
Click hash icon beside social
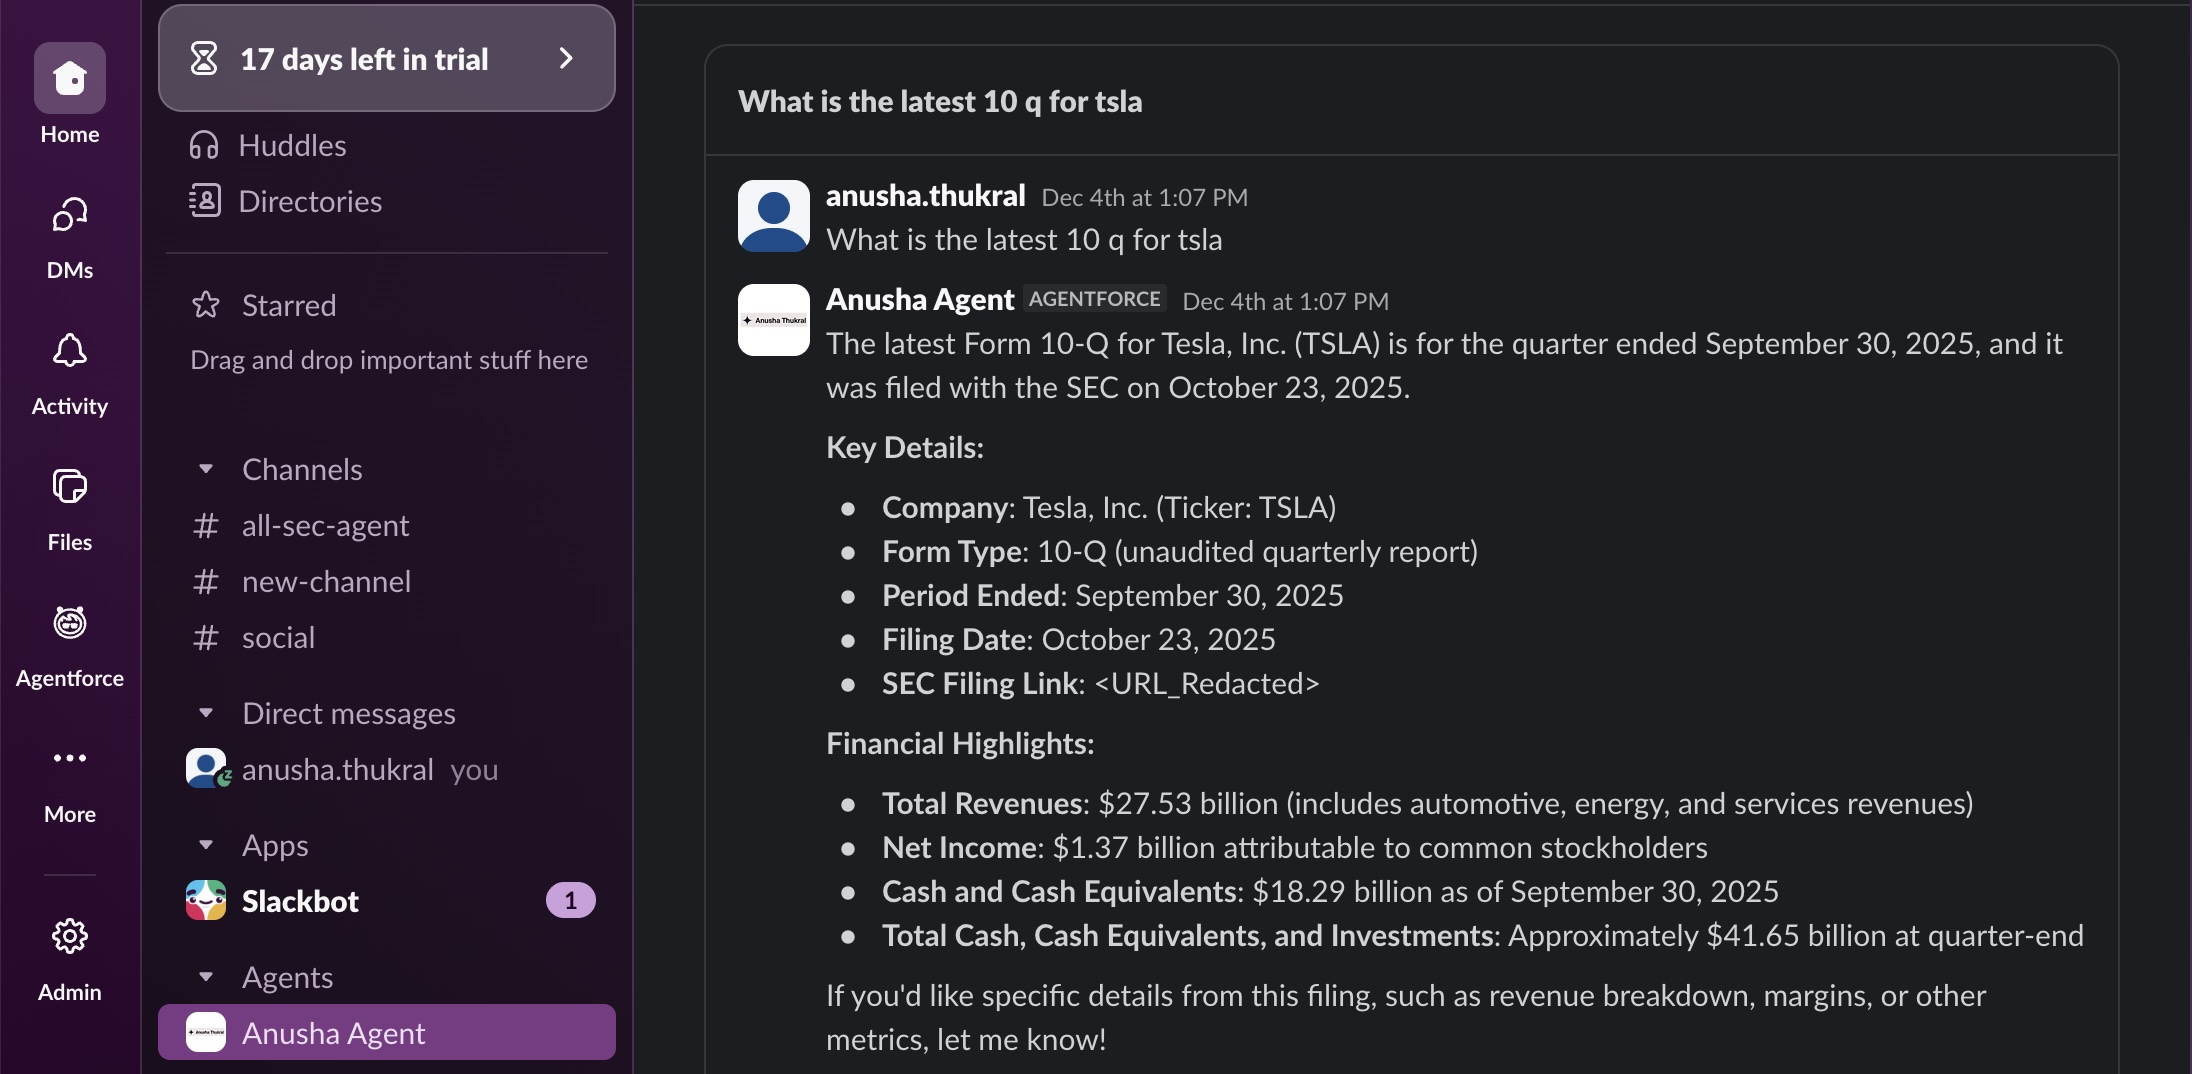[206, 637]
